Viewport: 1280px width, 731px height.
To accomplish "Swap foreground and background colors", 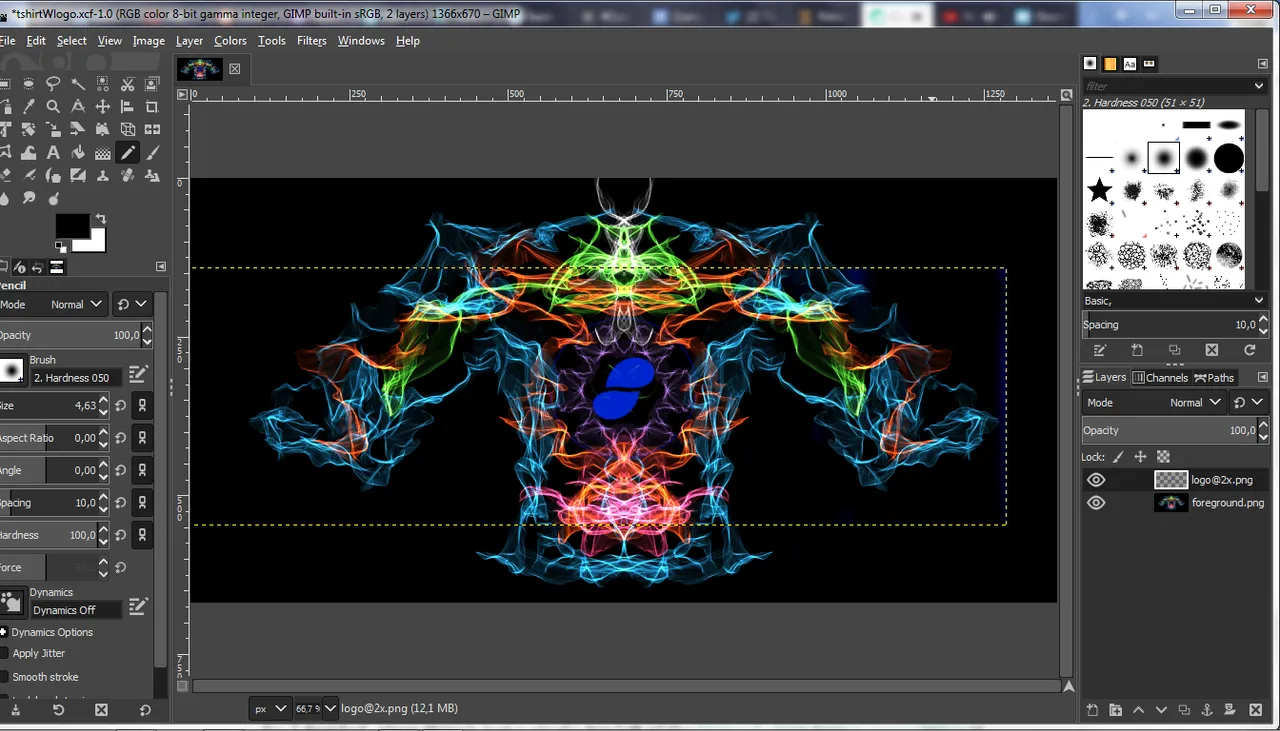I will point(100,219).
